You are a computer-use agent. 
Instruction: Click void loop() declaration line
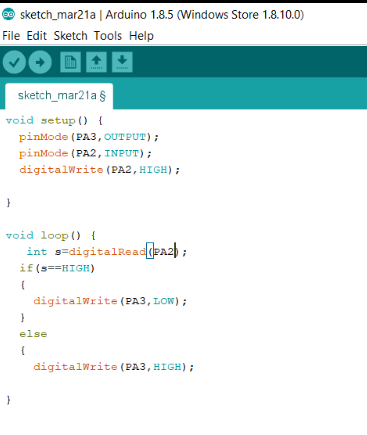click(x=51, y=235)
